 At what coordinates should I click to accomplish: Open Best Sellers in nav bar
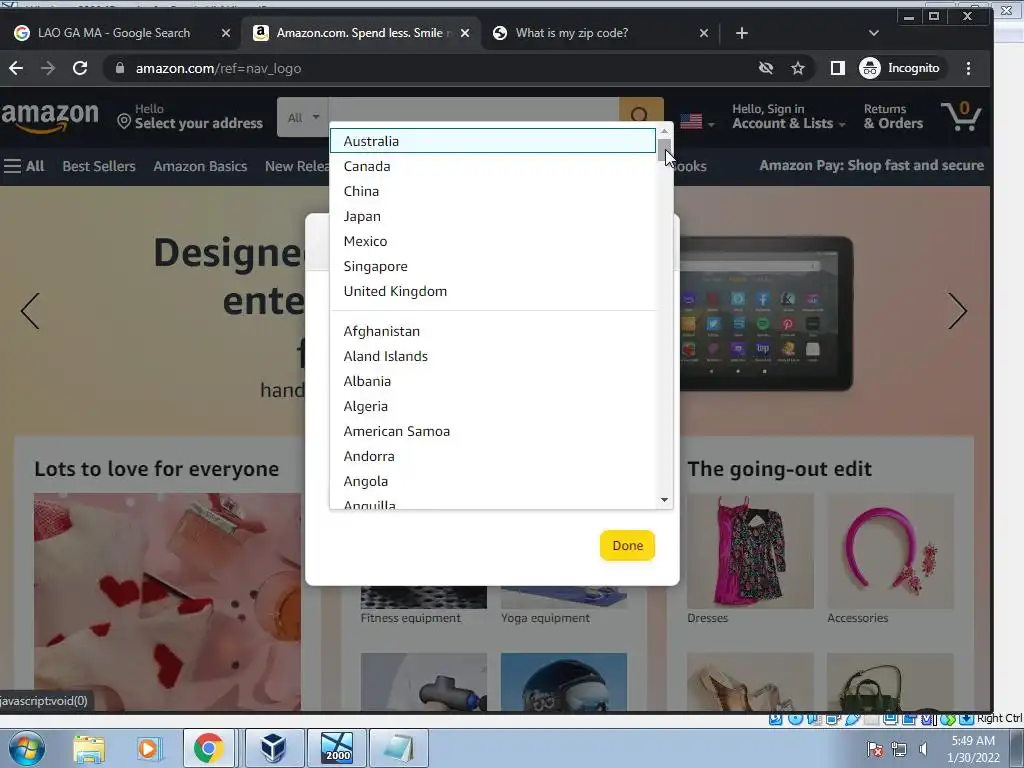[x=99, y=166]
